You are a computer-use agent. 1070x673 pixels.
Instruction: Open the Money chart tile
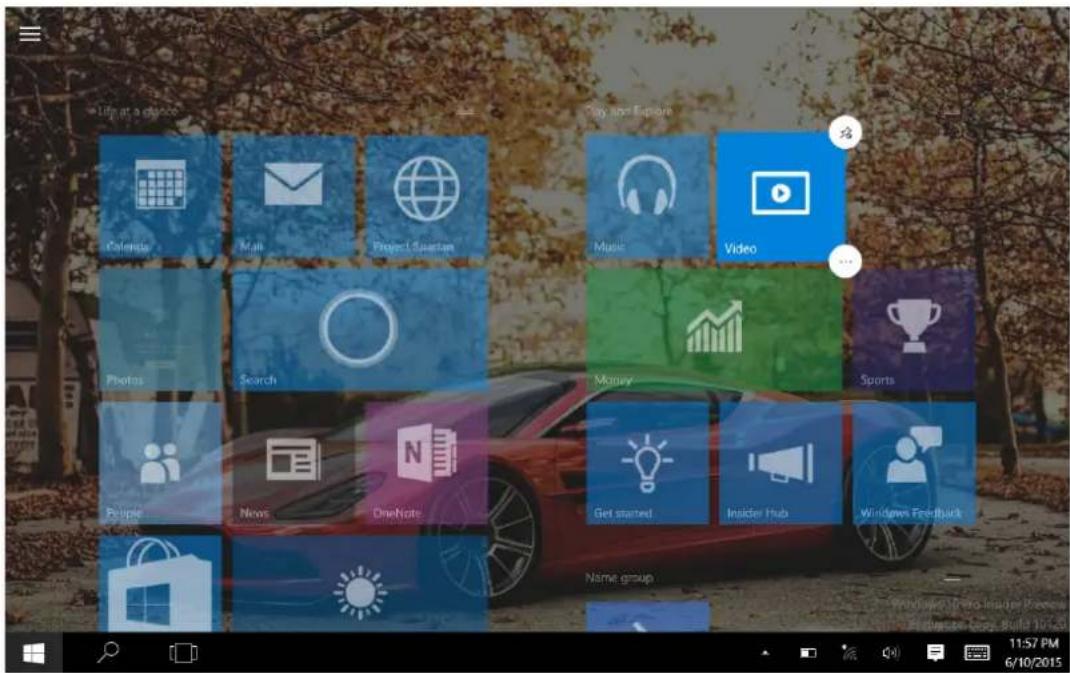(714, 329)
